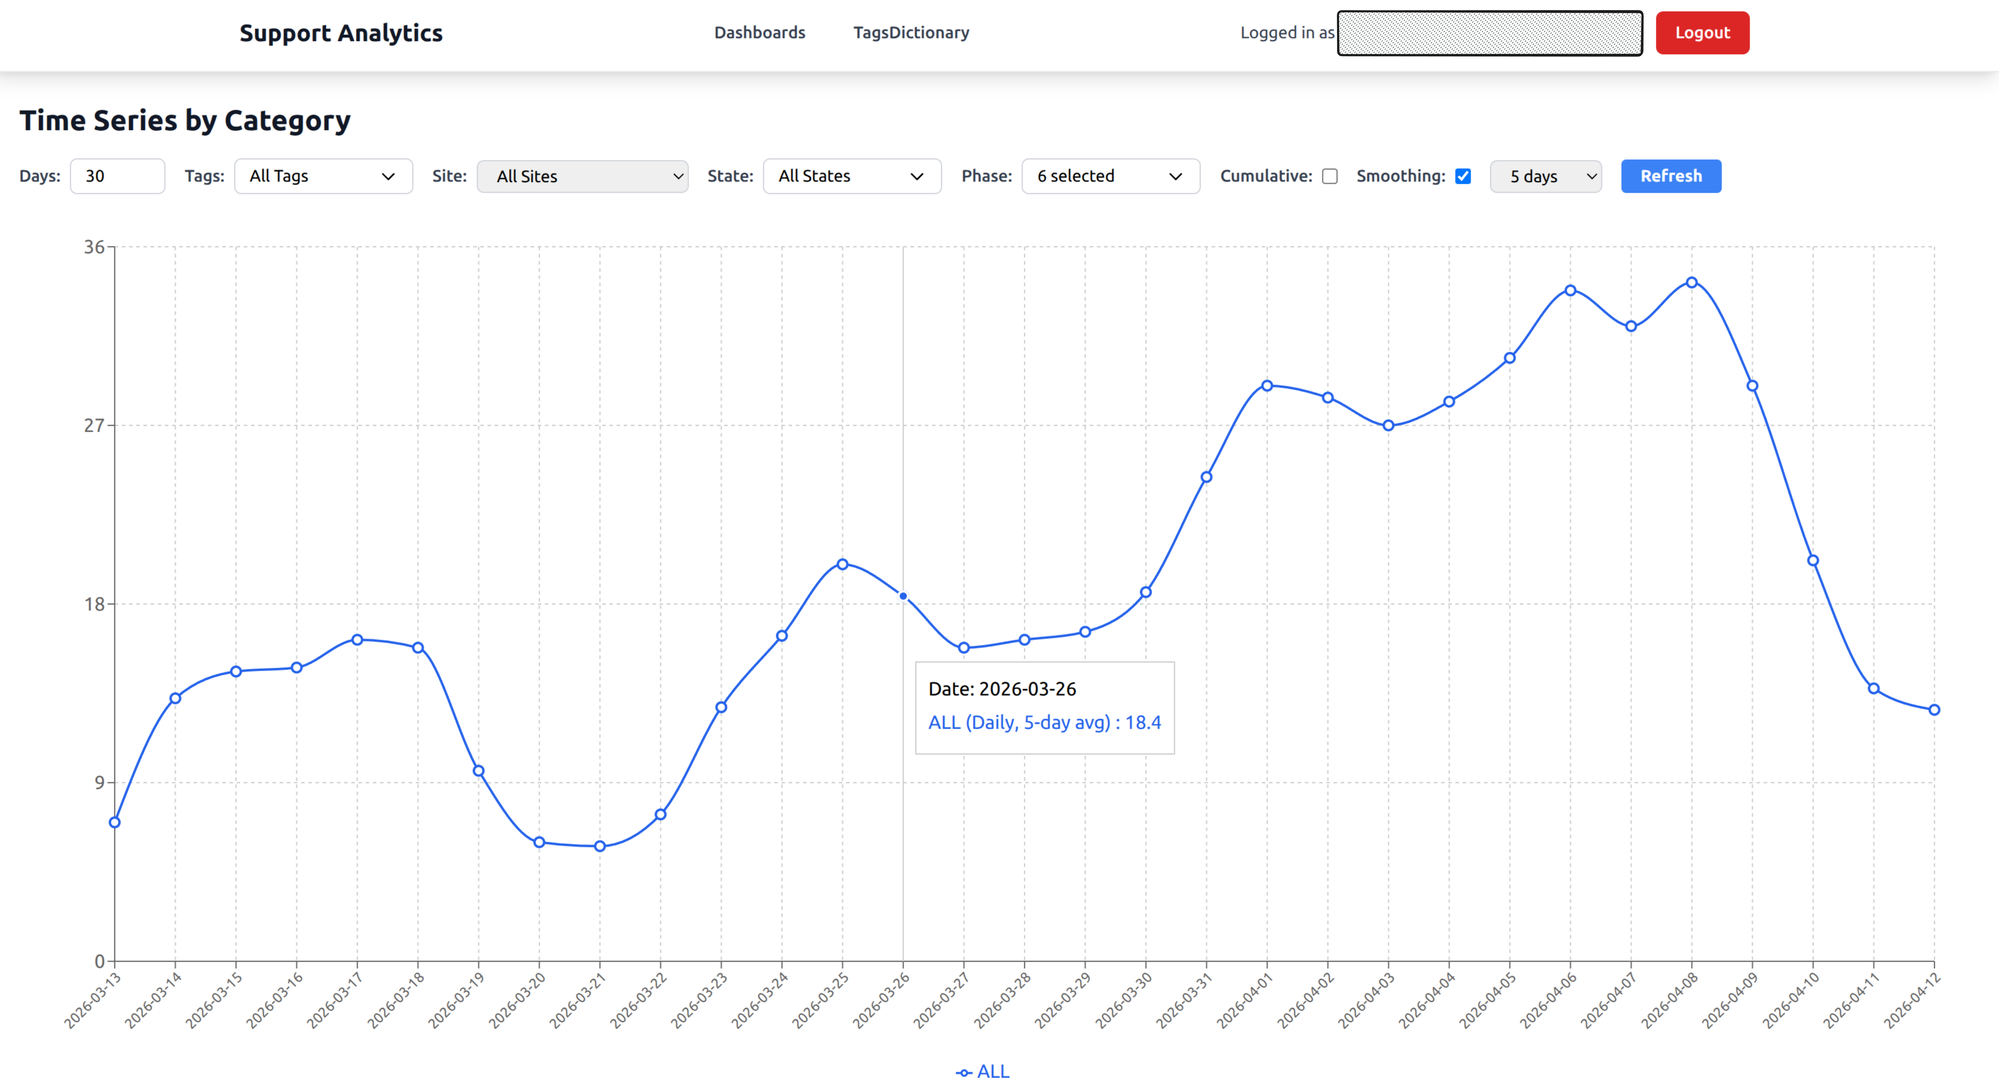Click the Logout button

click(1701, 32)
